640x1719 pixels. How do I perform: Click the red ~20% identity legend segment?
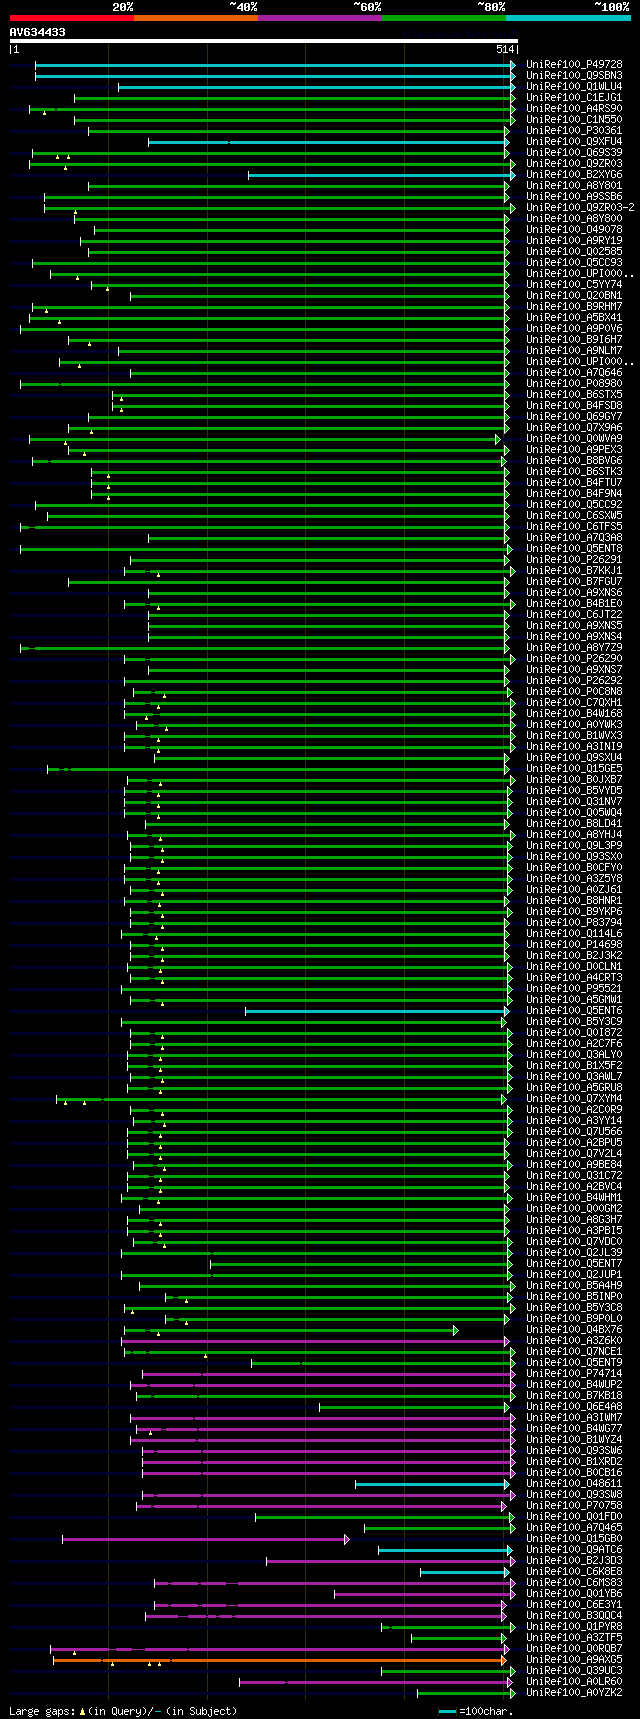point(71,18)
